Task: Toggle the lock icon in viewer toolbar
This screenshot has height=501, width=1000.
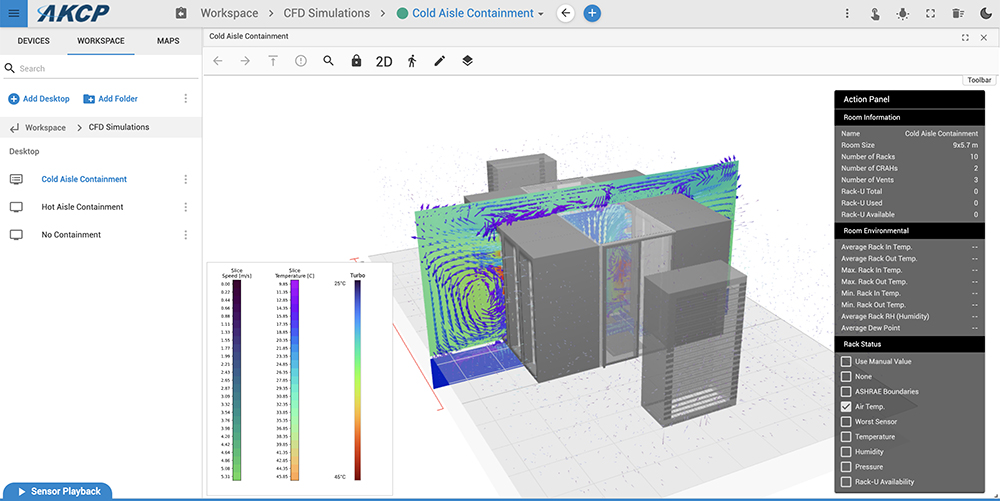Action: 356,61
